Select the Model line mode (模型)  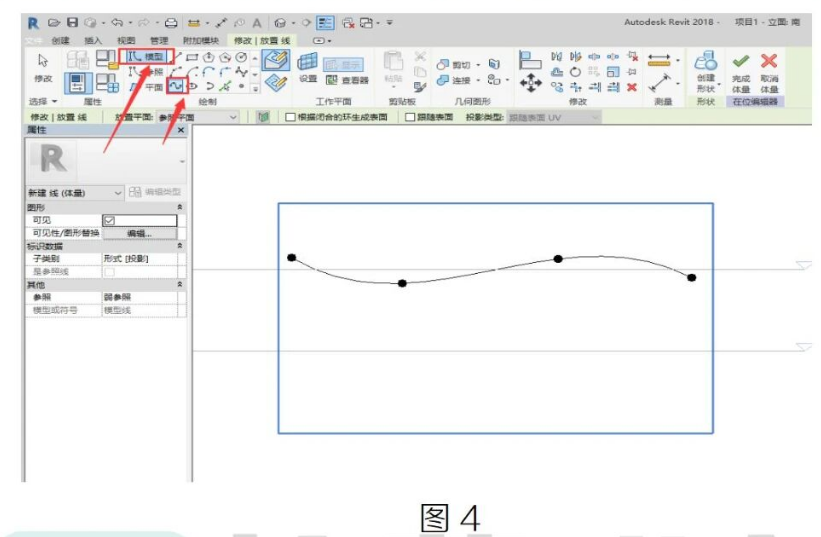tap(146, 57)
